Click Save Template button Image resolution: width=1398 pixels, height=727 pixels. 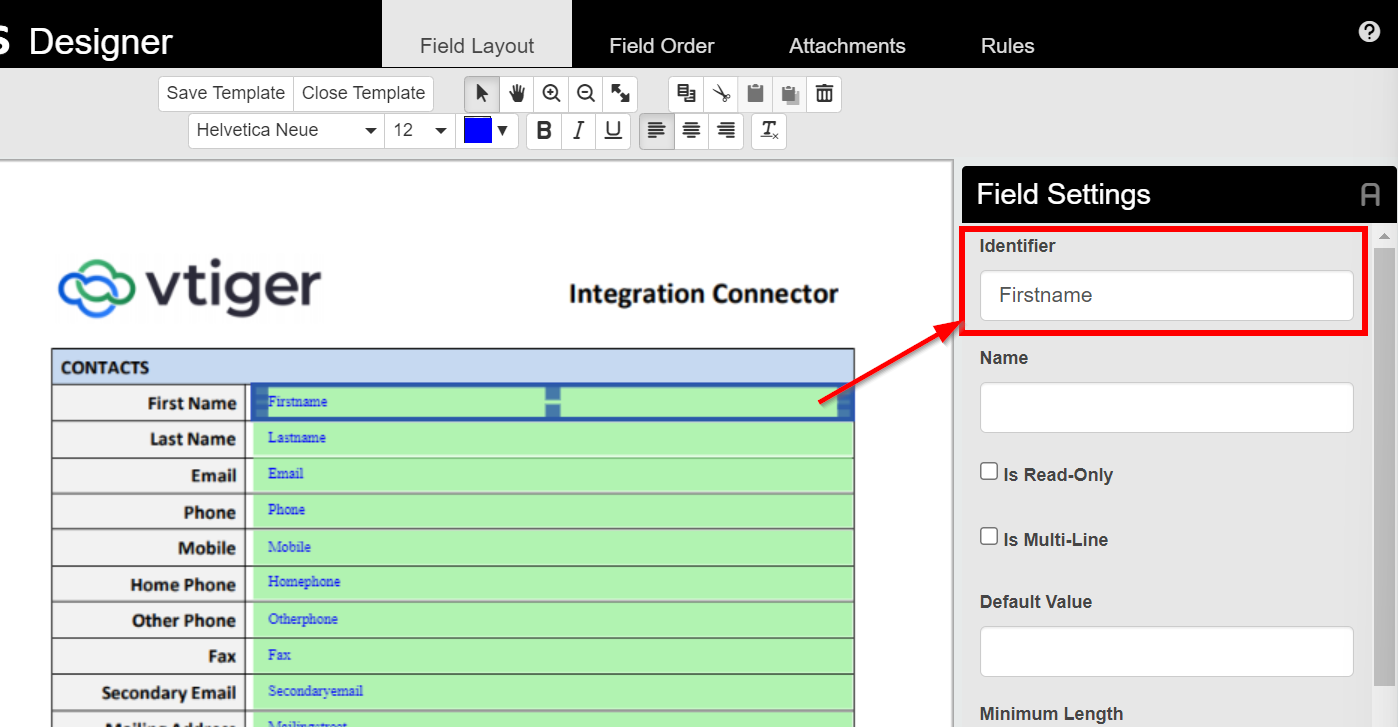click(226, 93)
